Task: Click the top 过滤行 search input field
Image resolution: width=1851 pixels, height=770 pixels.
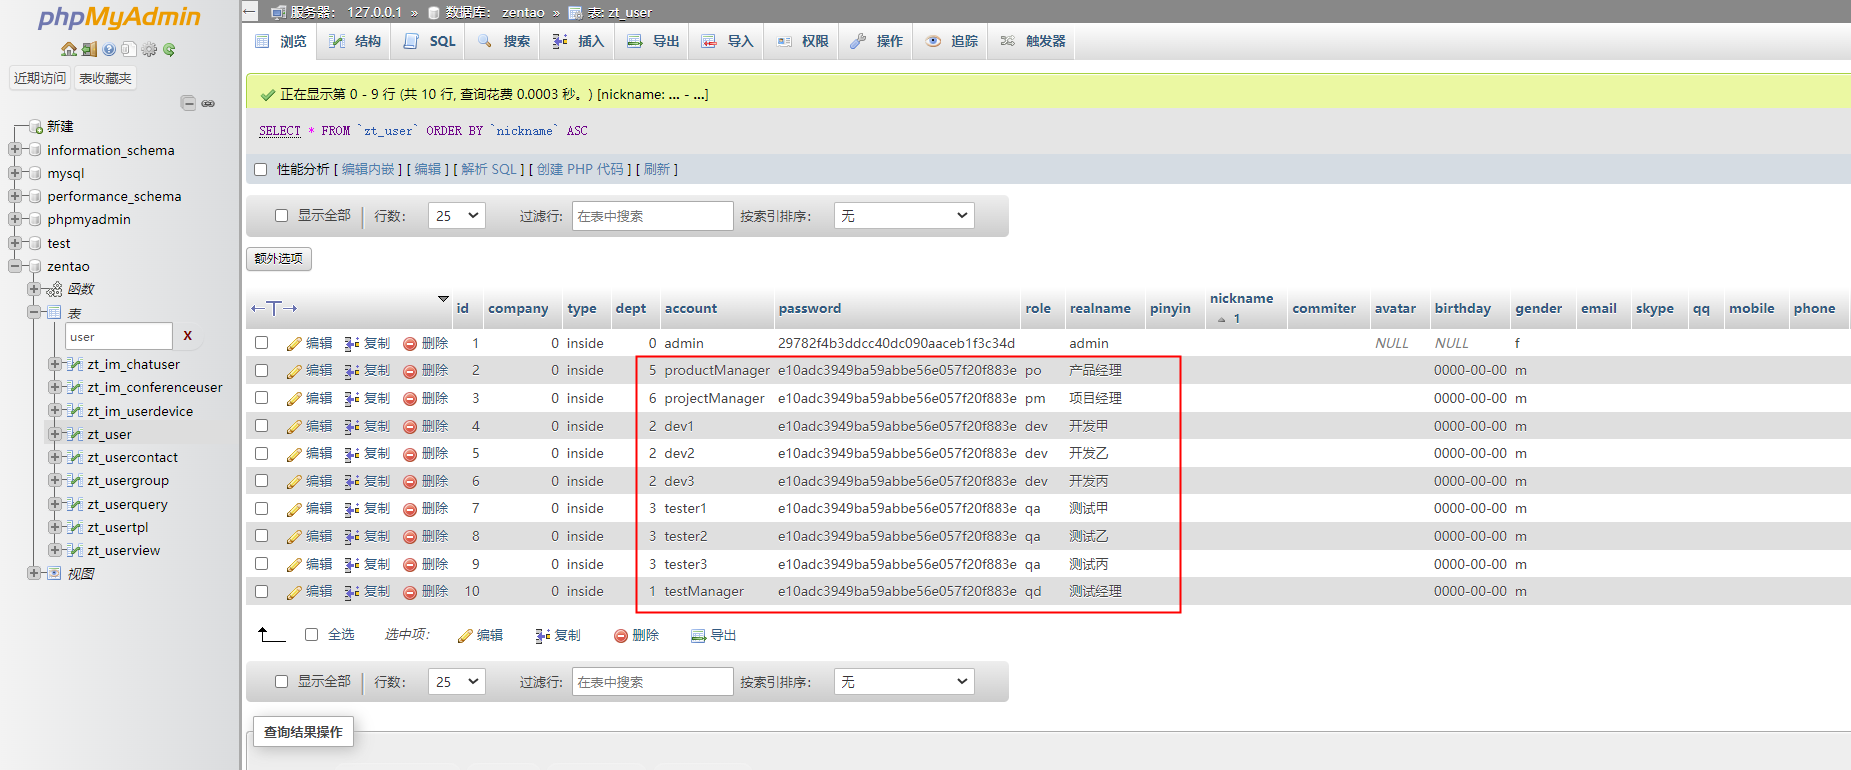Action: click(652, 216)
